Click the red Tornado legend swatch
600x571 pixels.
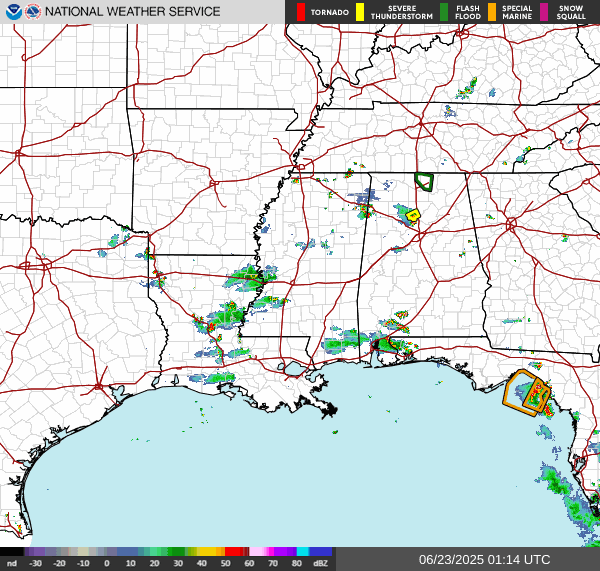(x=301, y=12)
